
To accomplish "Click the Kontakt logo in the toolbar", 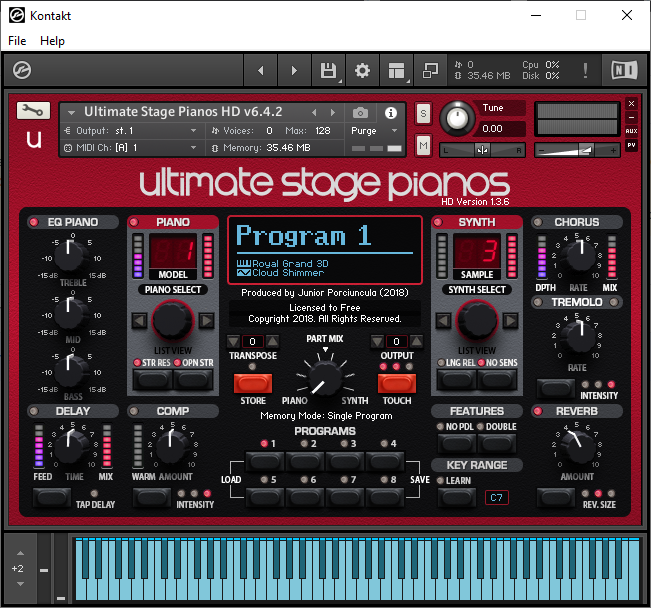I will 22,70.
